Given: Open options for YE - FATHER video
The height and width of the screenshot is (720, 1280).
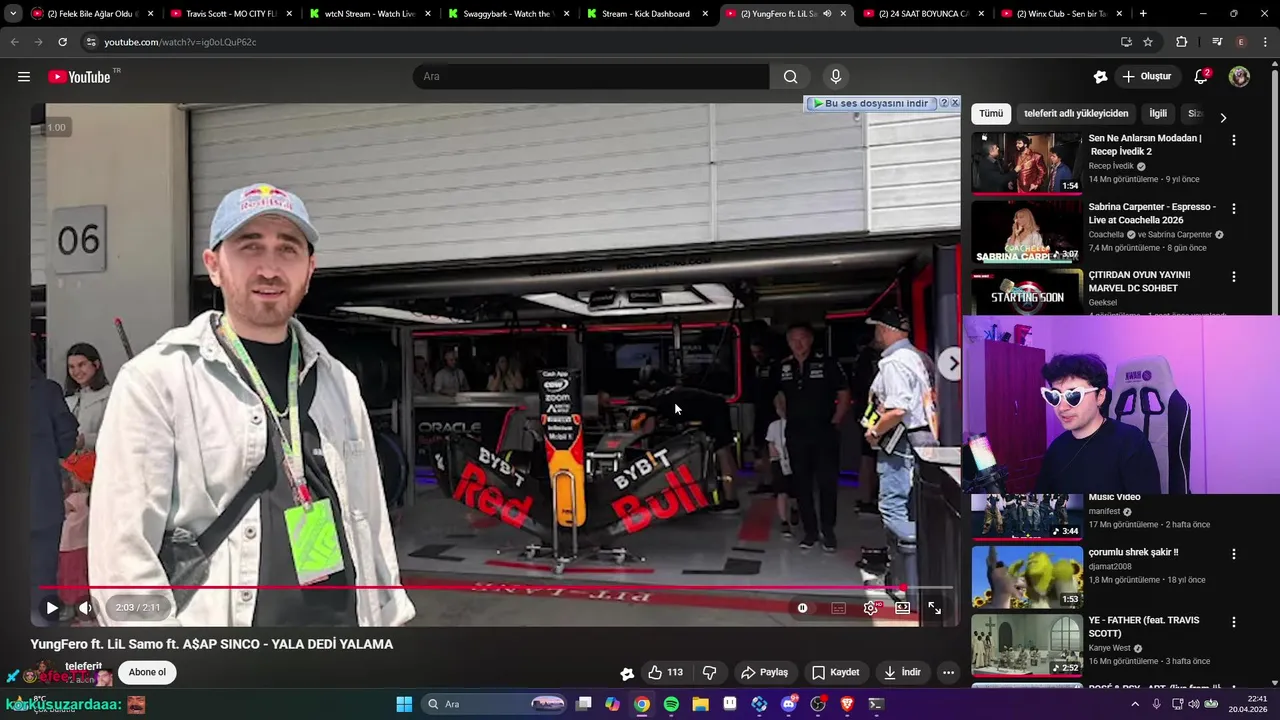Looking at the screenshot, I should (x=1233, y=622).
